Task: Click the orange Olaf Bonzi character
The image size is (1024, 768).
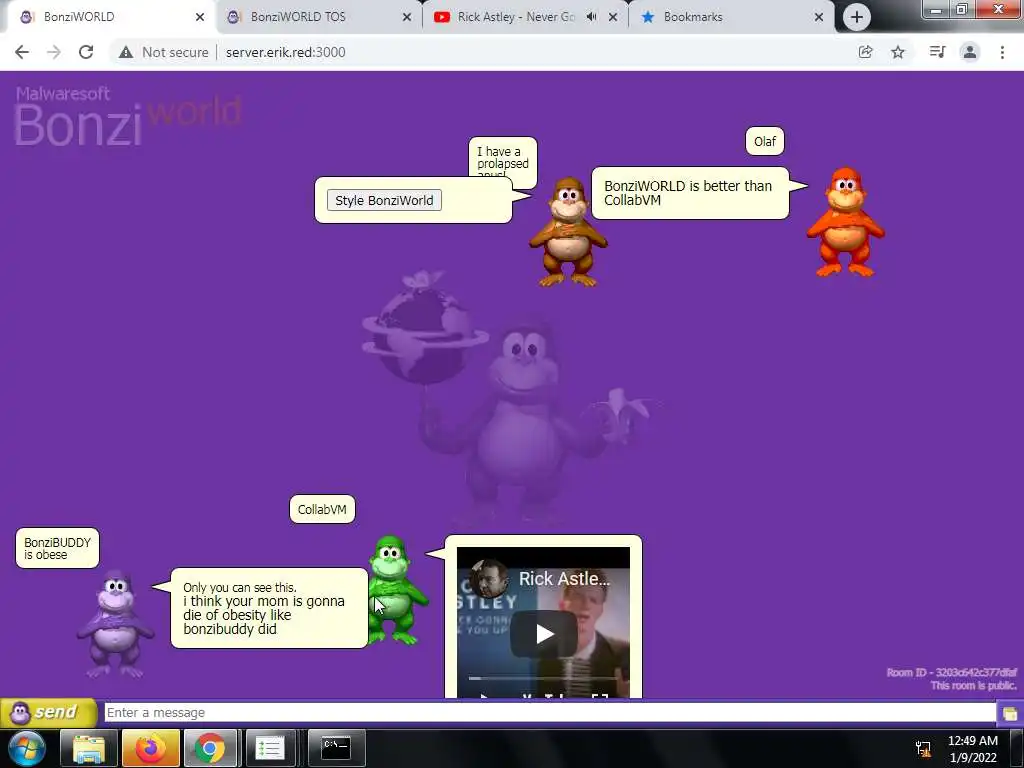Action: pos(845,222)
